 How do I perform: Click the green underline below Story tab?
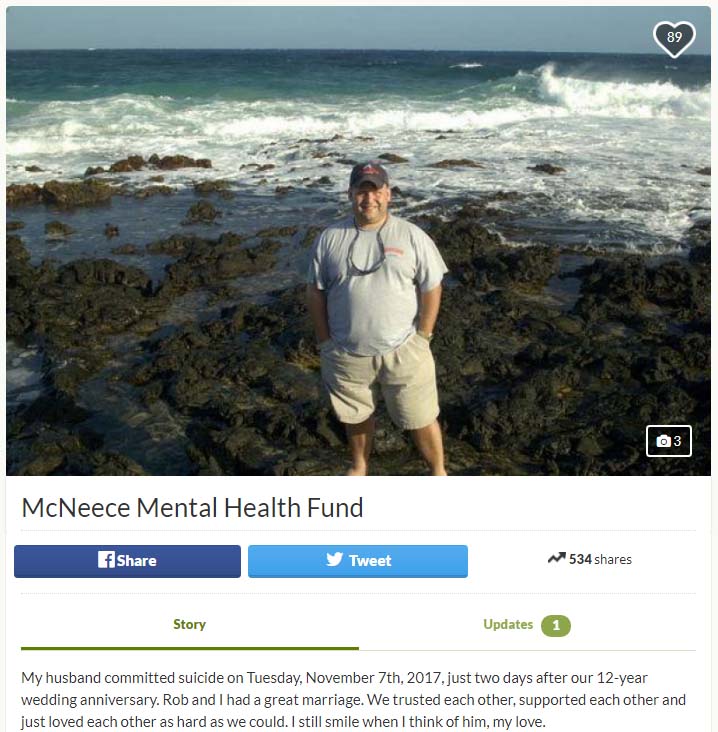[x=190, y=648]
